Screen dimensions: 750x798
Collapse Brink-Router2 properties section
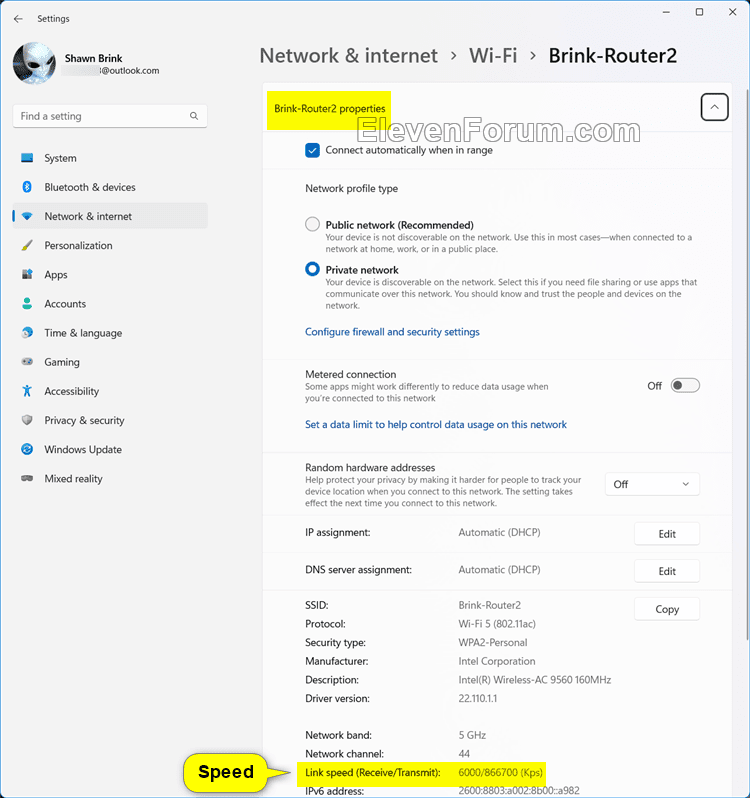click(714, 107)
